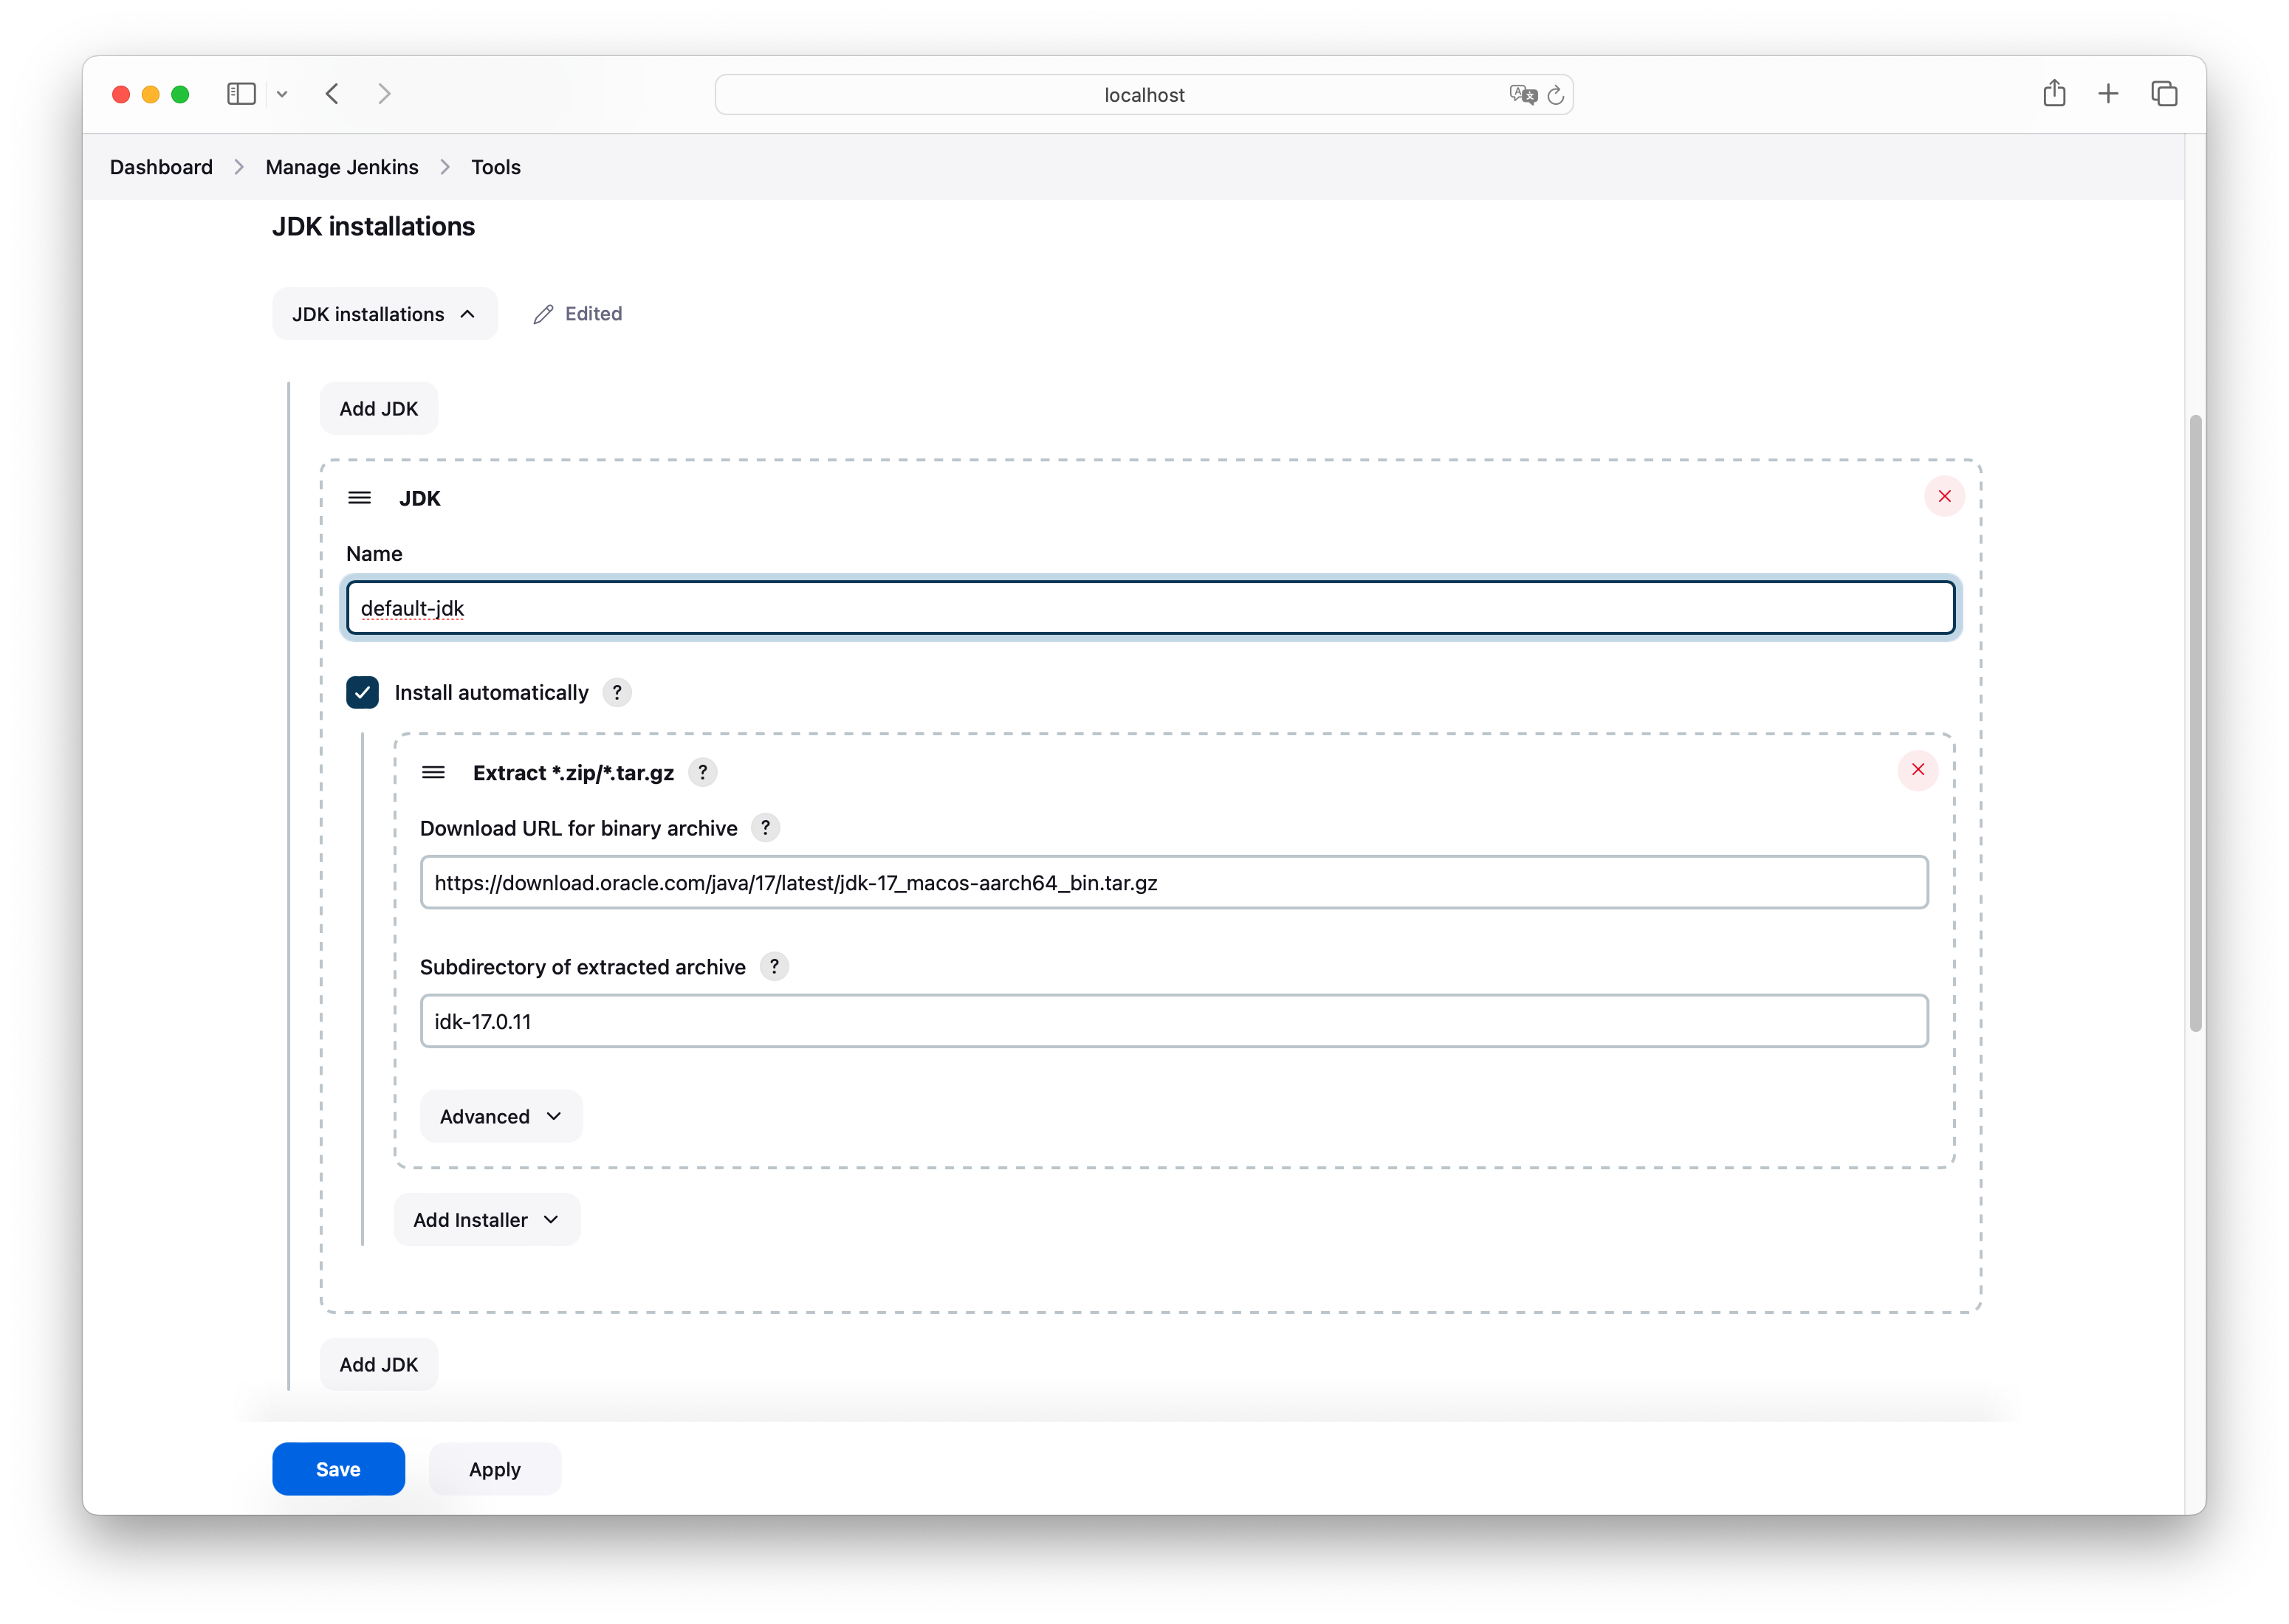Viewport: 2289px width, 1624px height.
Task: Click the Safari reload page icon
Action: click(1555, 95)
